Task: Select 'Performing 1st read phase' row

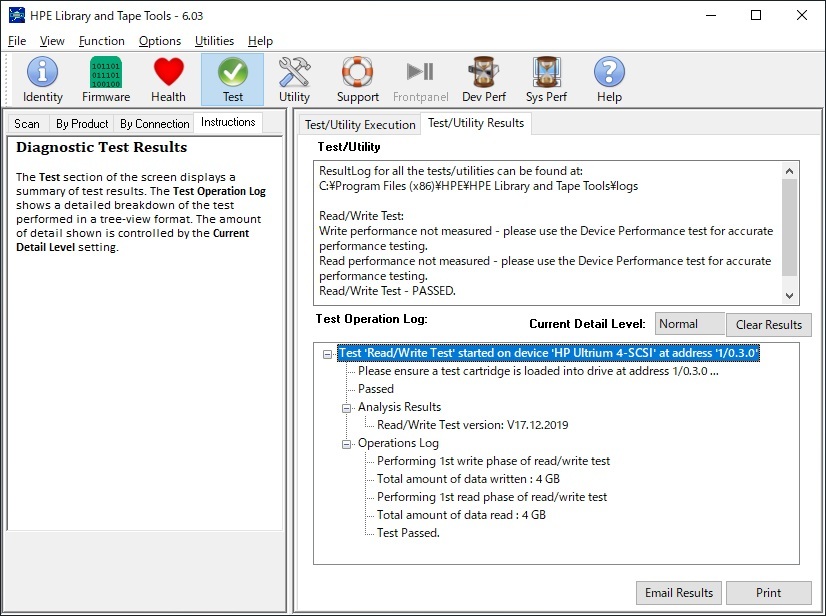Action: (492, 497)
